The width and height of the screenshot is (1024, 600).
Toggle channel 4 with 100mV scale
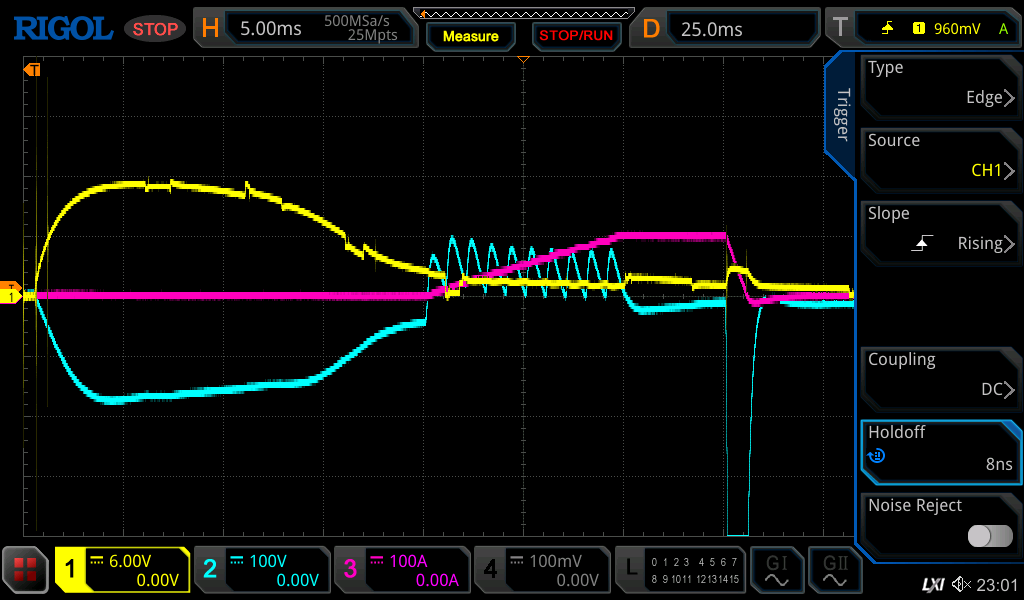(x=541, y=570)
